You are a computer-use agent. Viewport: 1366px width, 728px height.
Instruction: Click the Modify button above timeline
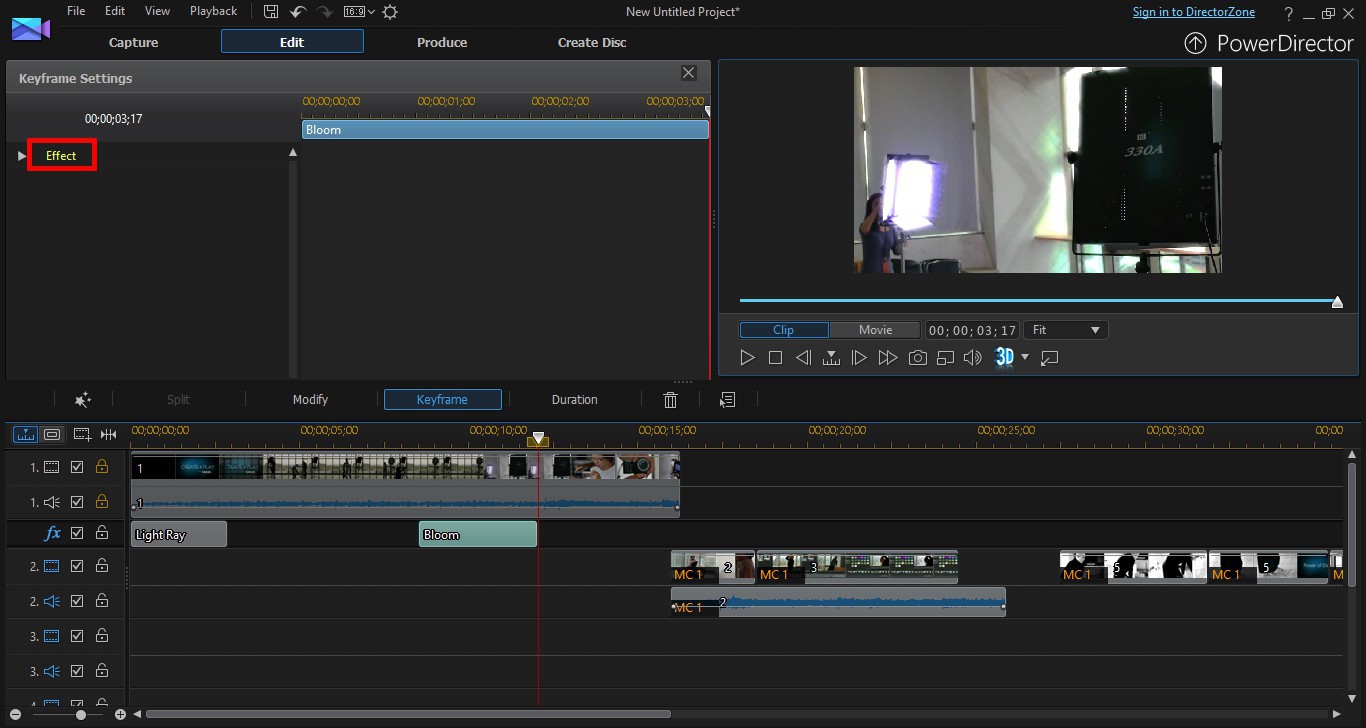(310, 399)
